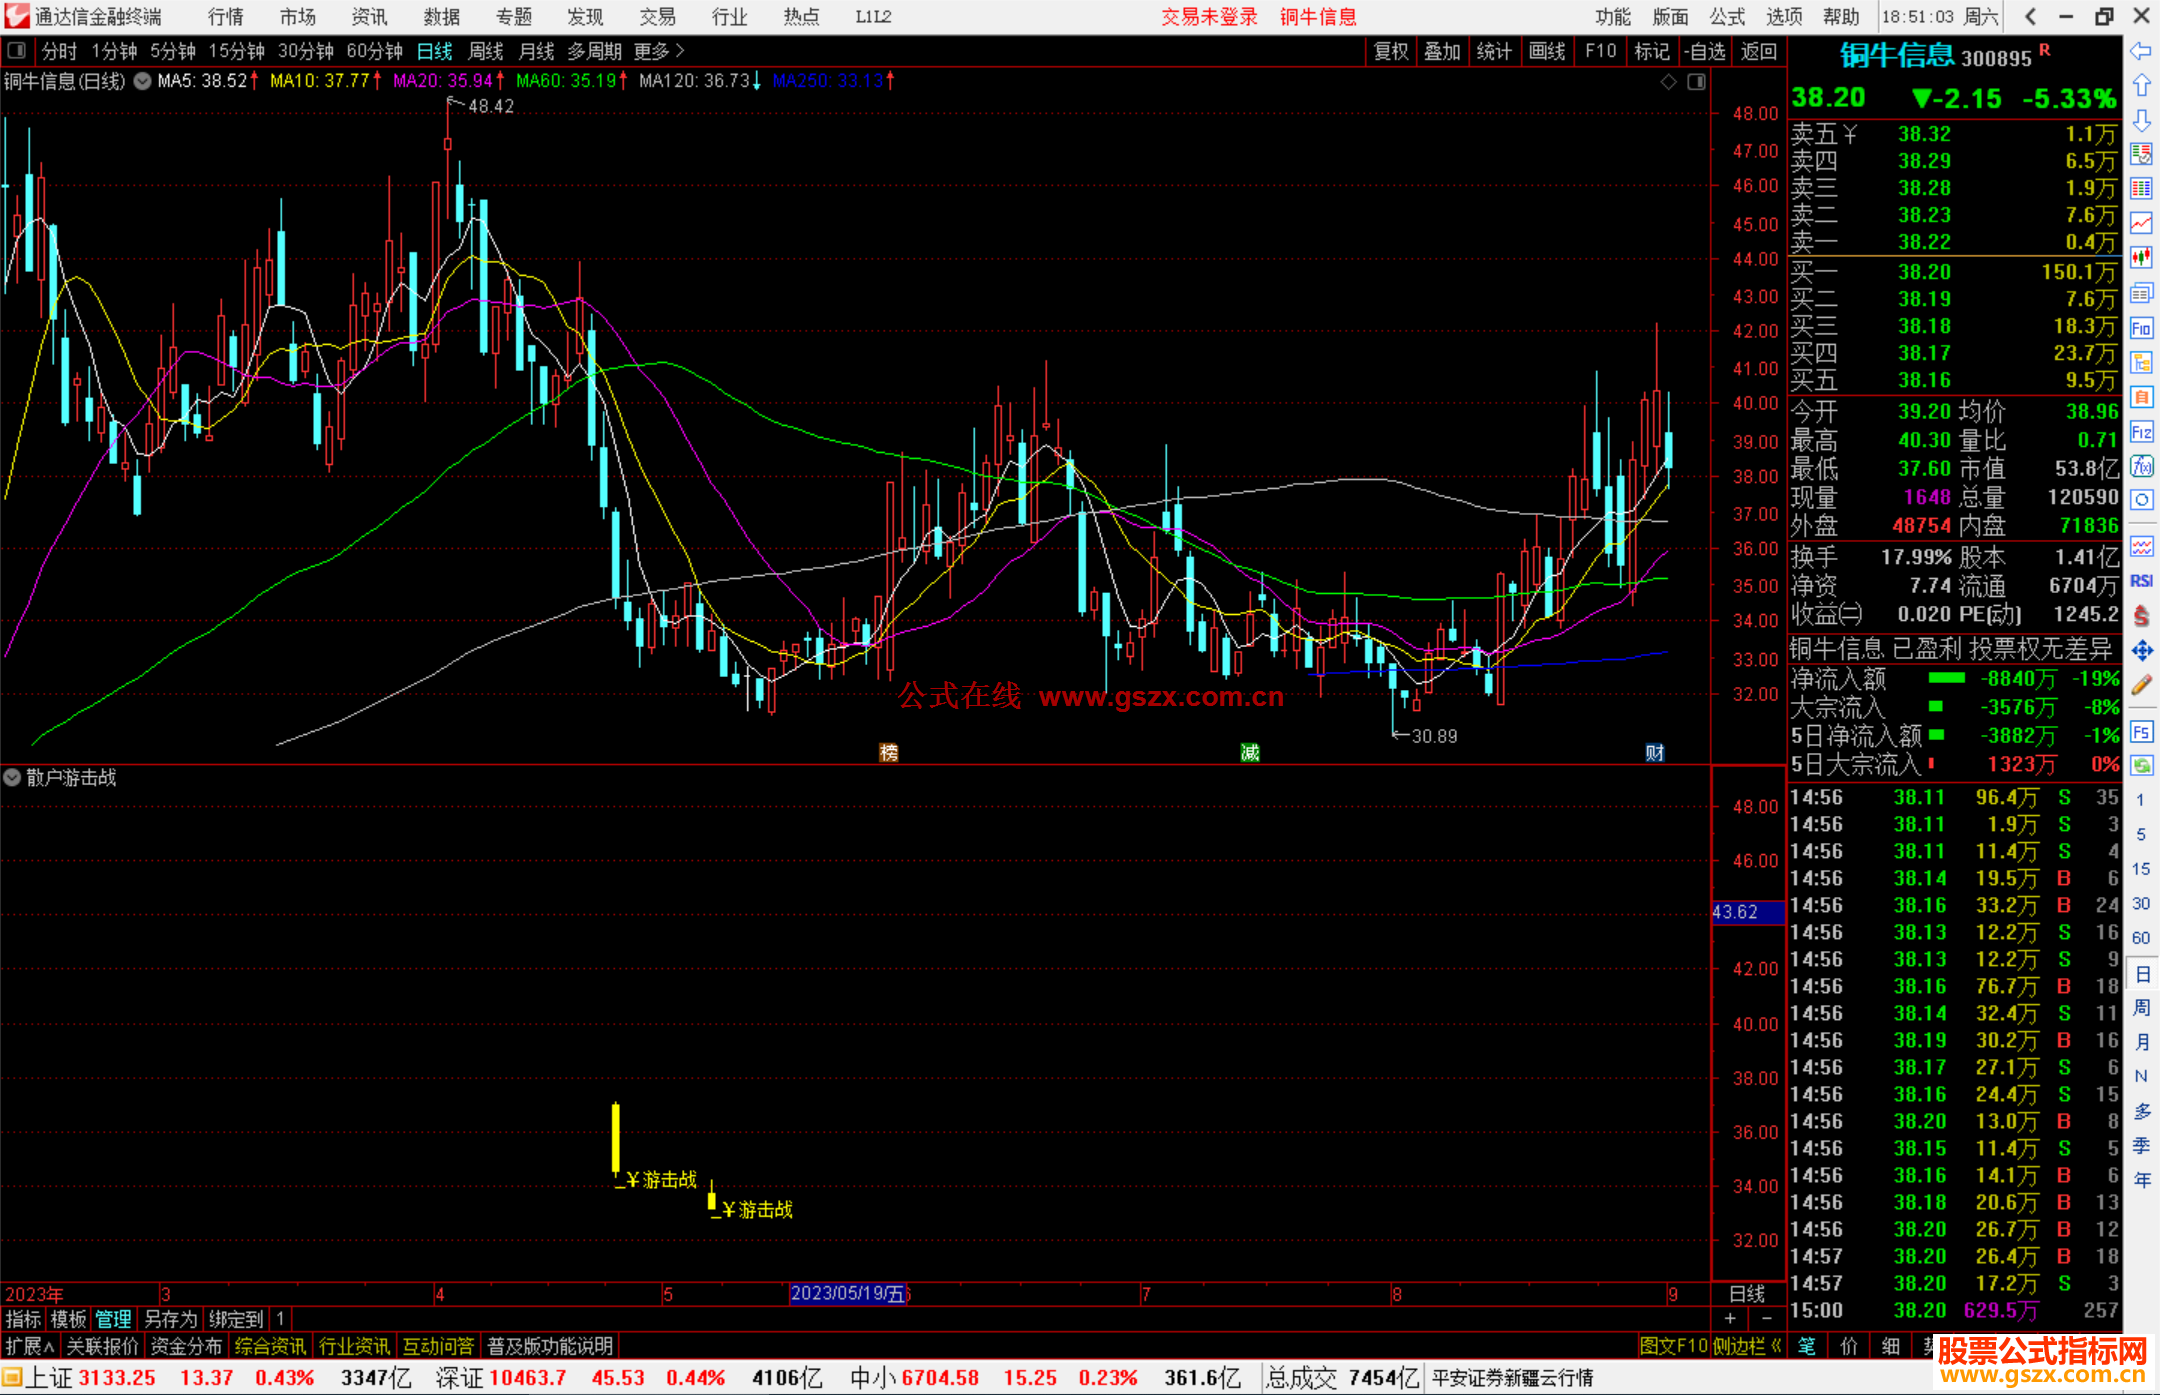Select the pencil drawing tool icon

point(2141,686)
